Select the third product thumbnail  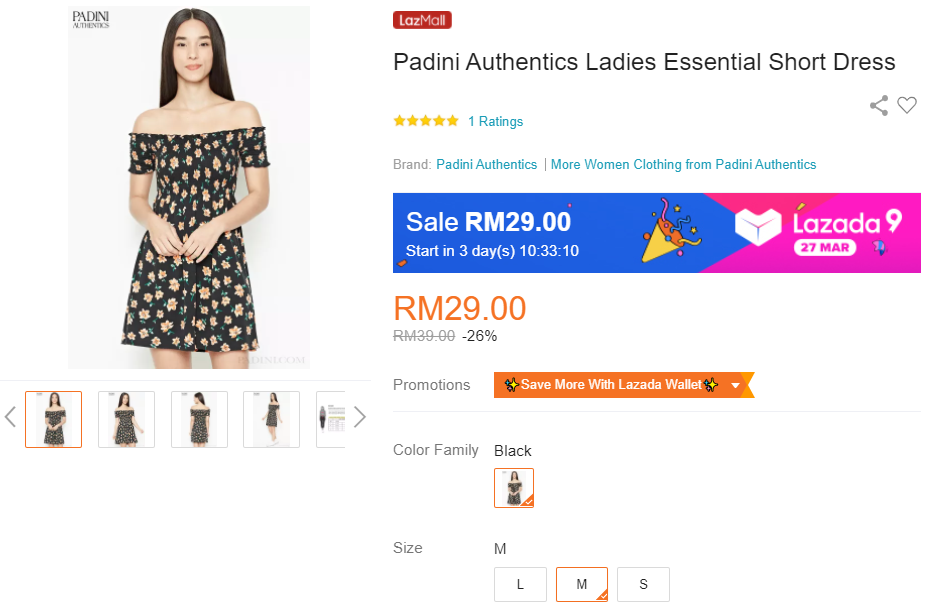pos(199,419)
